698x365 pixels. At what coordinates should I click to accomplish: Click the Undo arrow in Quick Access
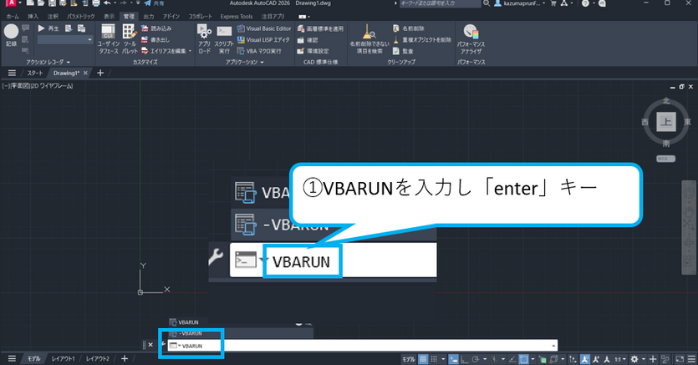tap(107, 3)
